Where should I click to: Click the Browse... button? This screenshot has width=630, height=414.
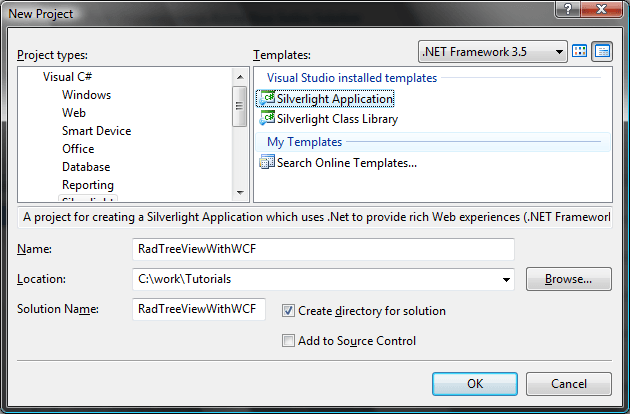click(568, 280)
